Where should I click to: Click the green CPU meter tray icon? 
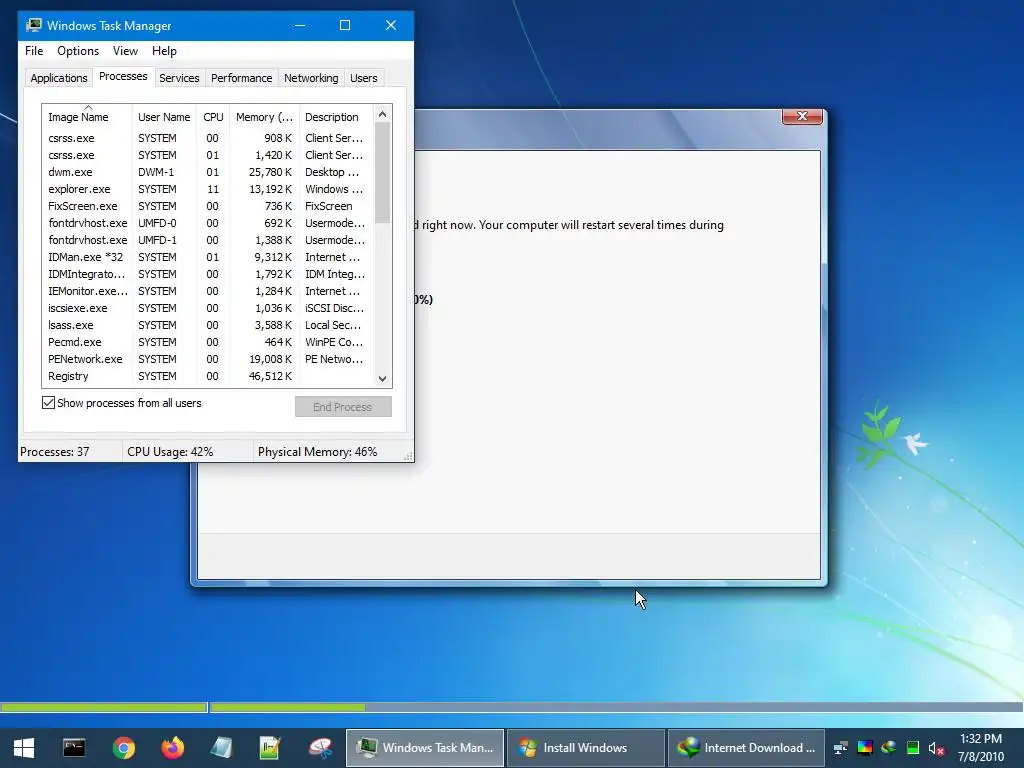coord(913,748)
